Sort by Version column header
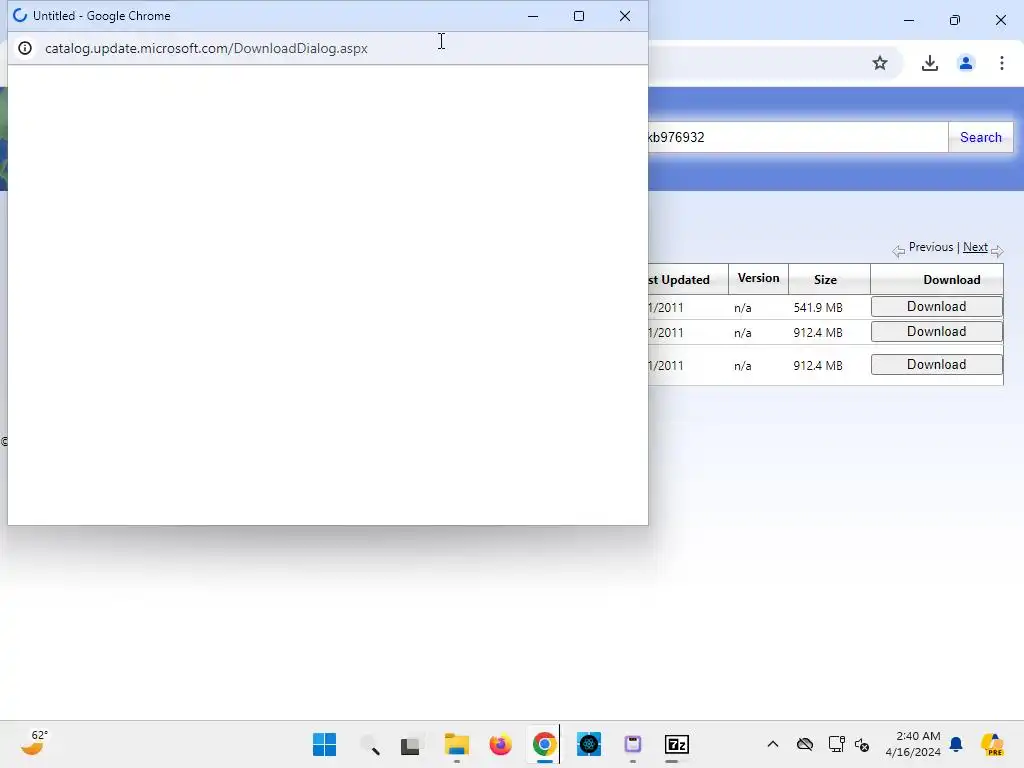 point(758,278)
